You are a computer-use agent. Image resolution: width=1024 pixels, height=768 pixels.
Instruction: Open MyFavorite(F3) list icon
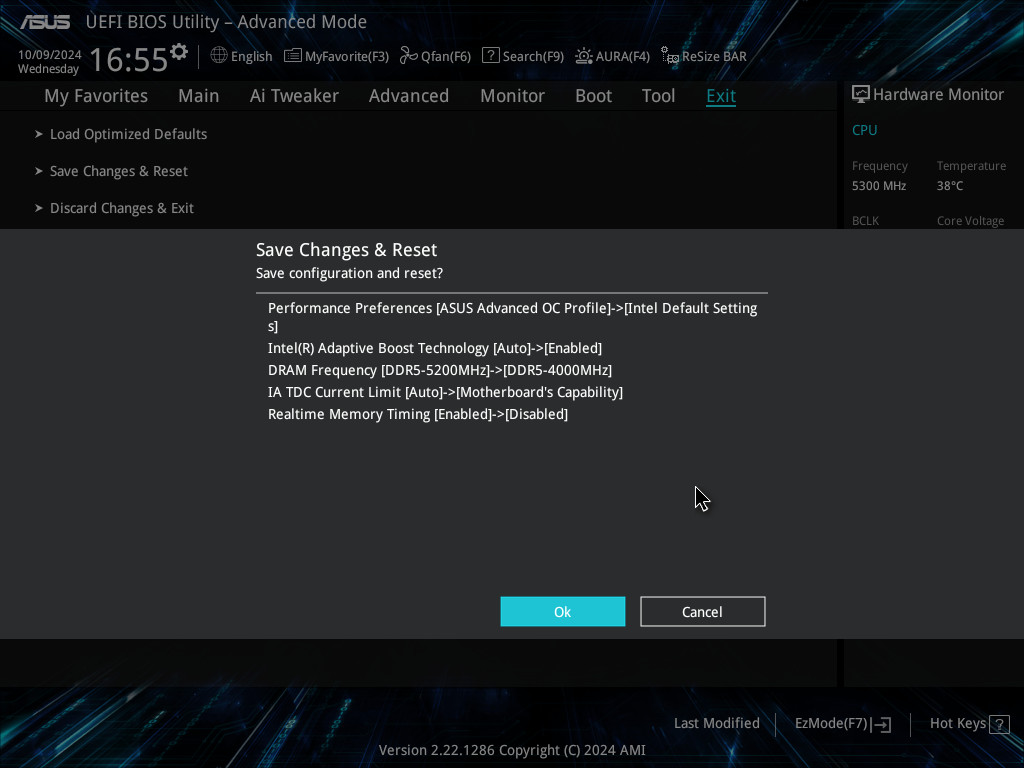point(293,56)
